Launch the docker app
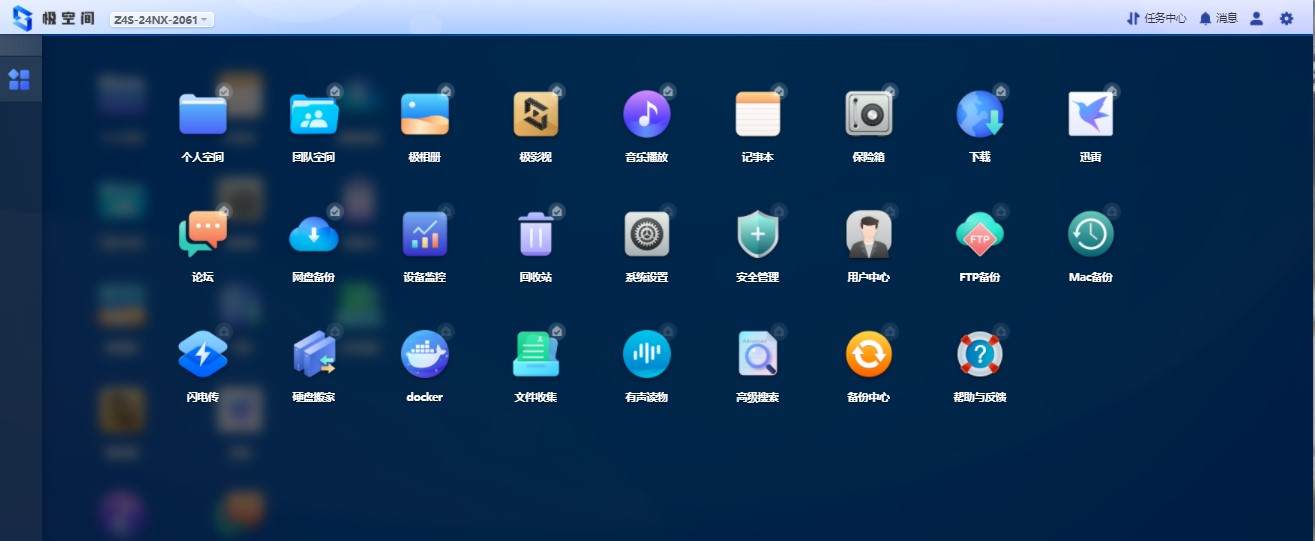The width and height of the screenshot is (1315, 541). (x=425, y=354)
